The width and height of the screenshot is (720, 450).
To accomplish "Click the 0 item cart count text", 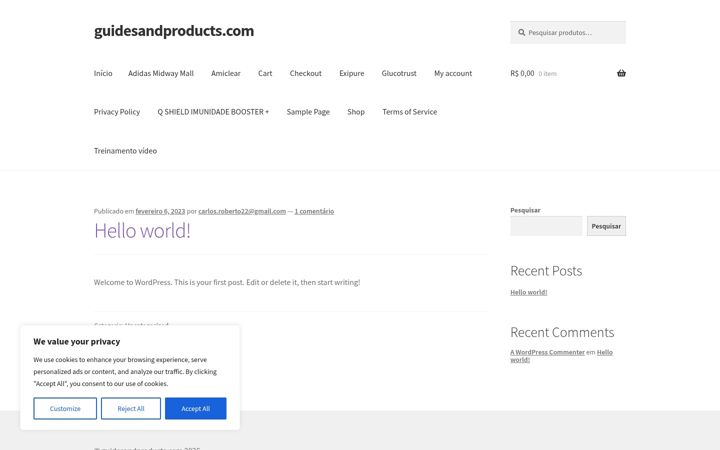I will 547,73.
